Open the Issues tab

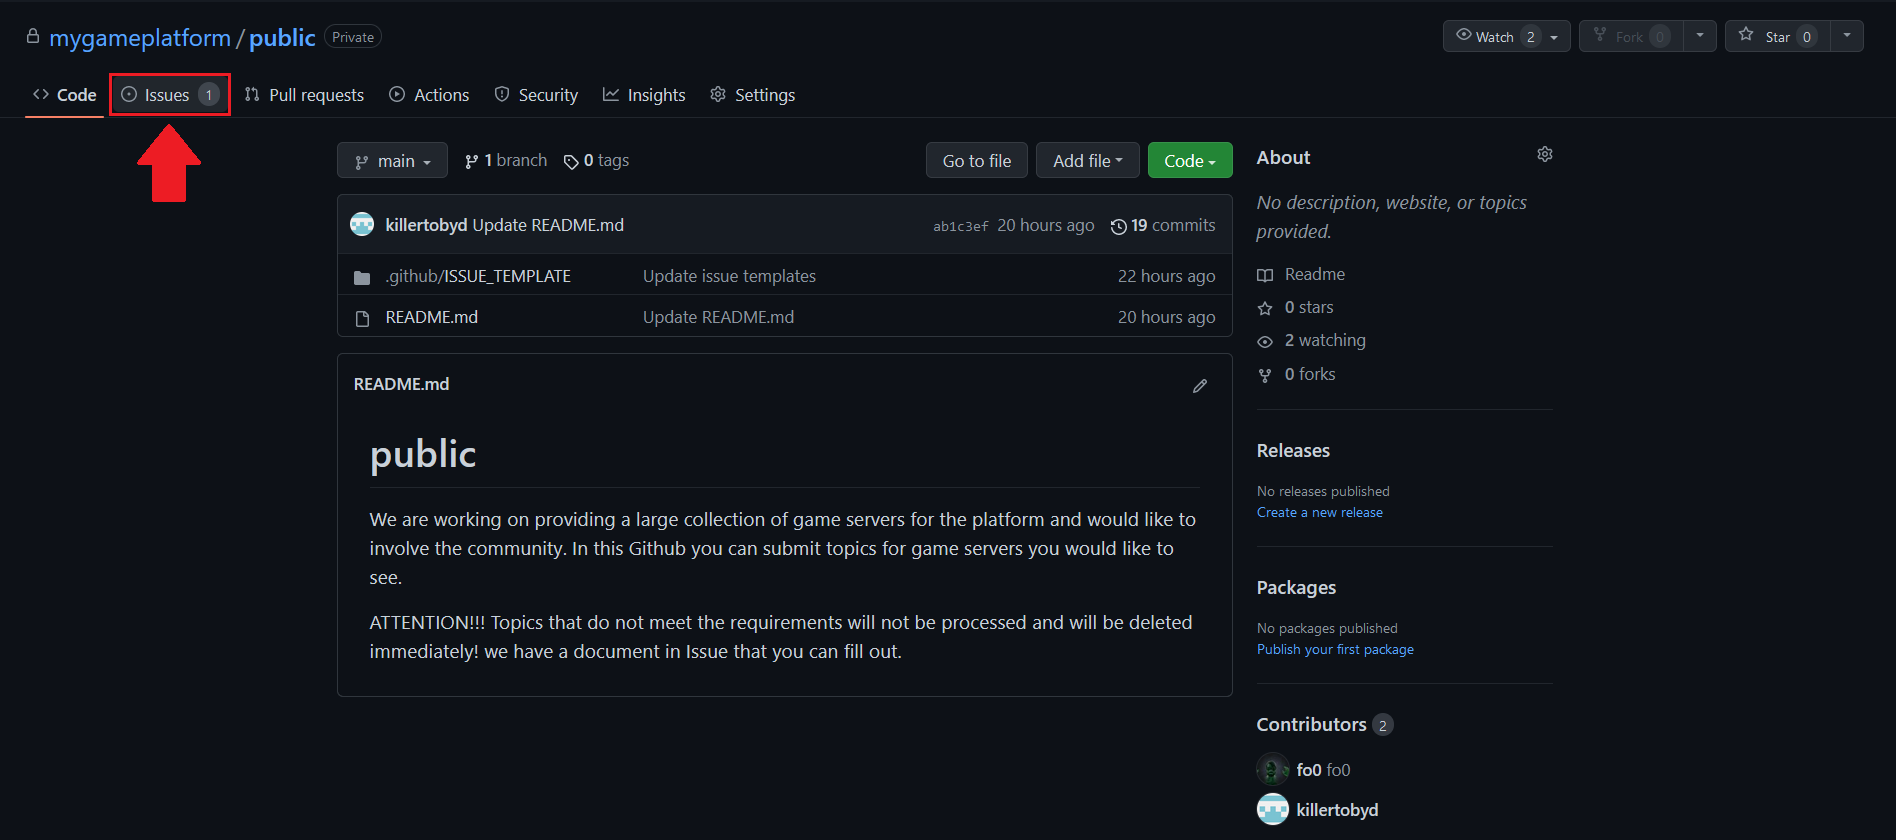pos(170,95)
